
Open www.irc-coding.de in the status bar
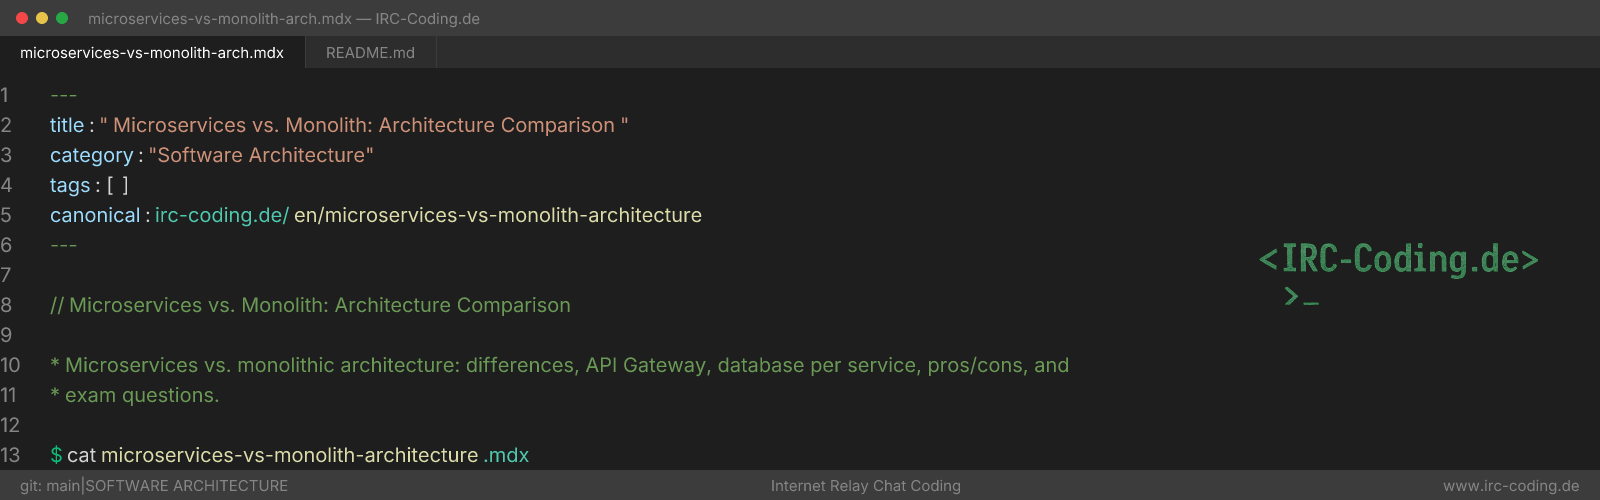[x=1511, y=486]
